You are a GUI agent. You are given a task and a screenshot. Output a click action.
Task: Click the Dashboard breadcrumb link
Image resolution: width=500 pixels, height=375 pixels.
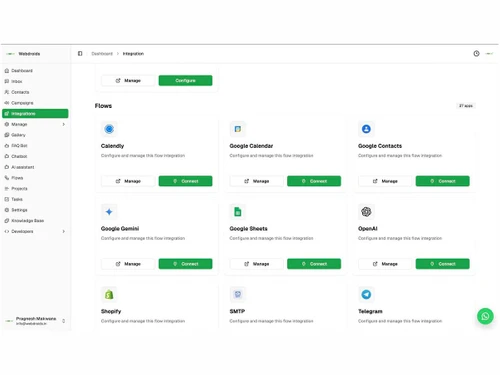coord(102,54)
